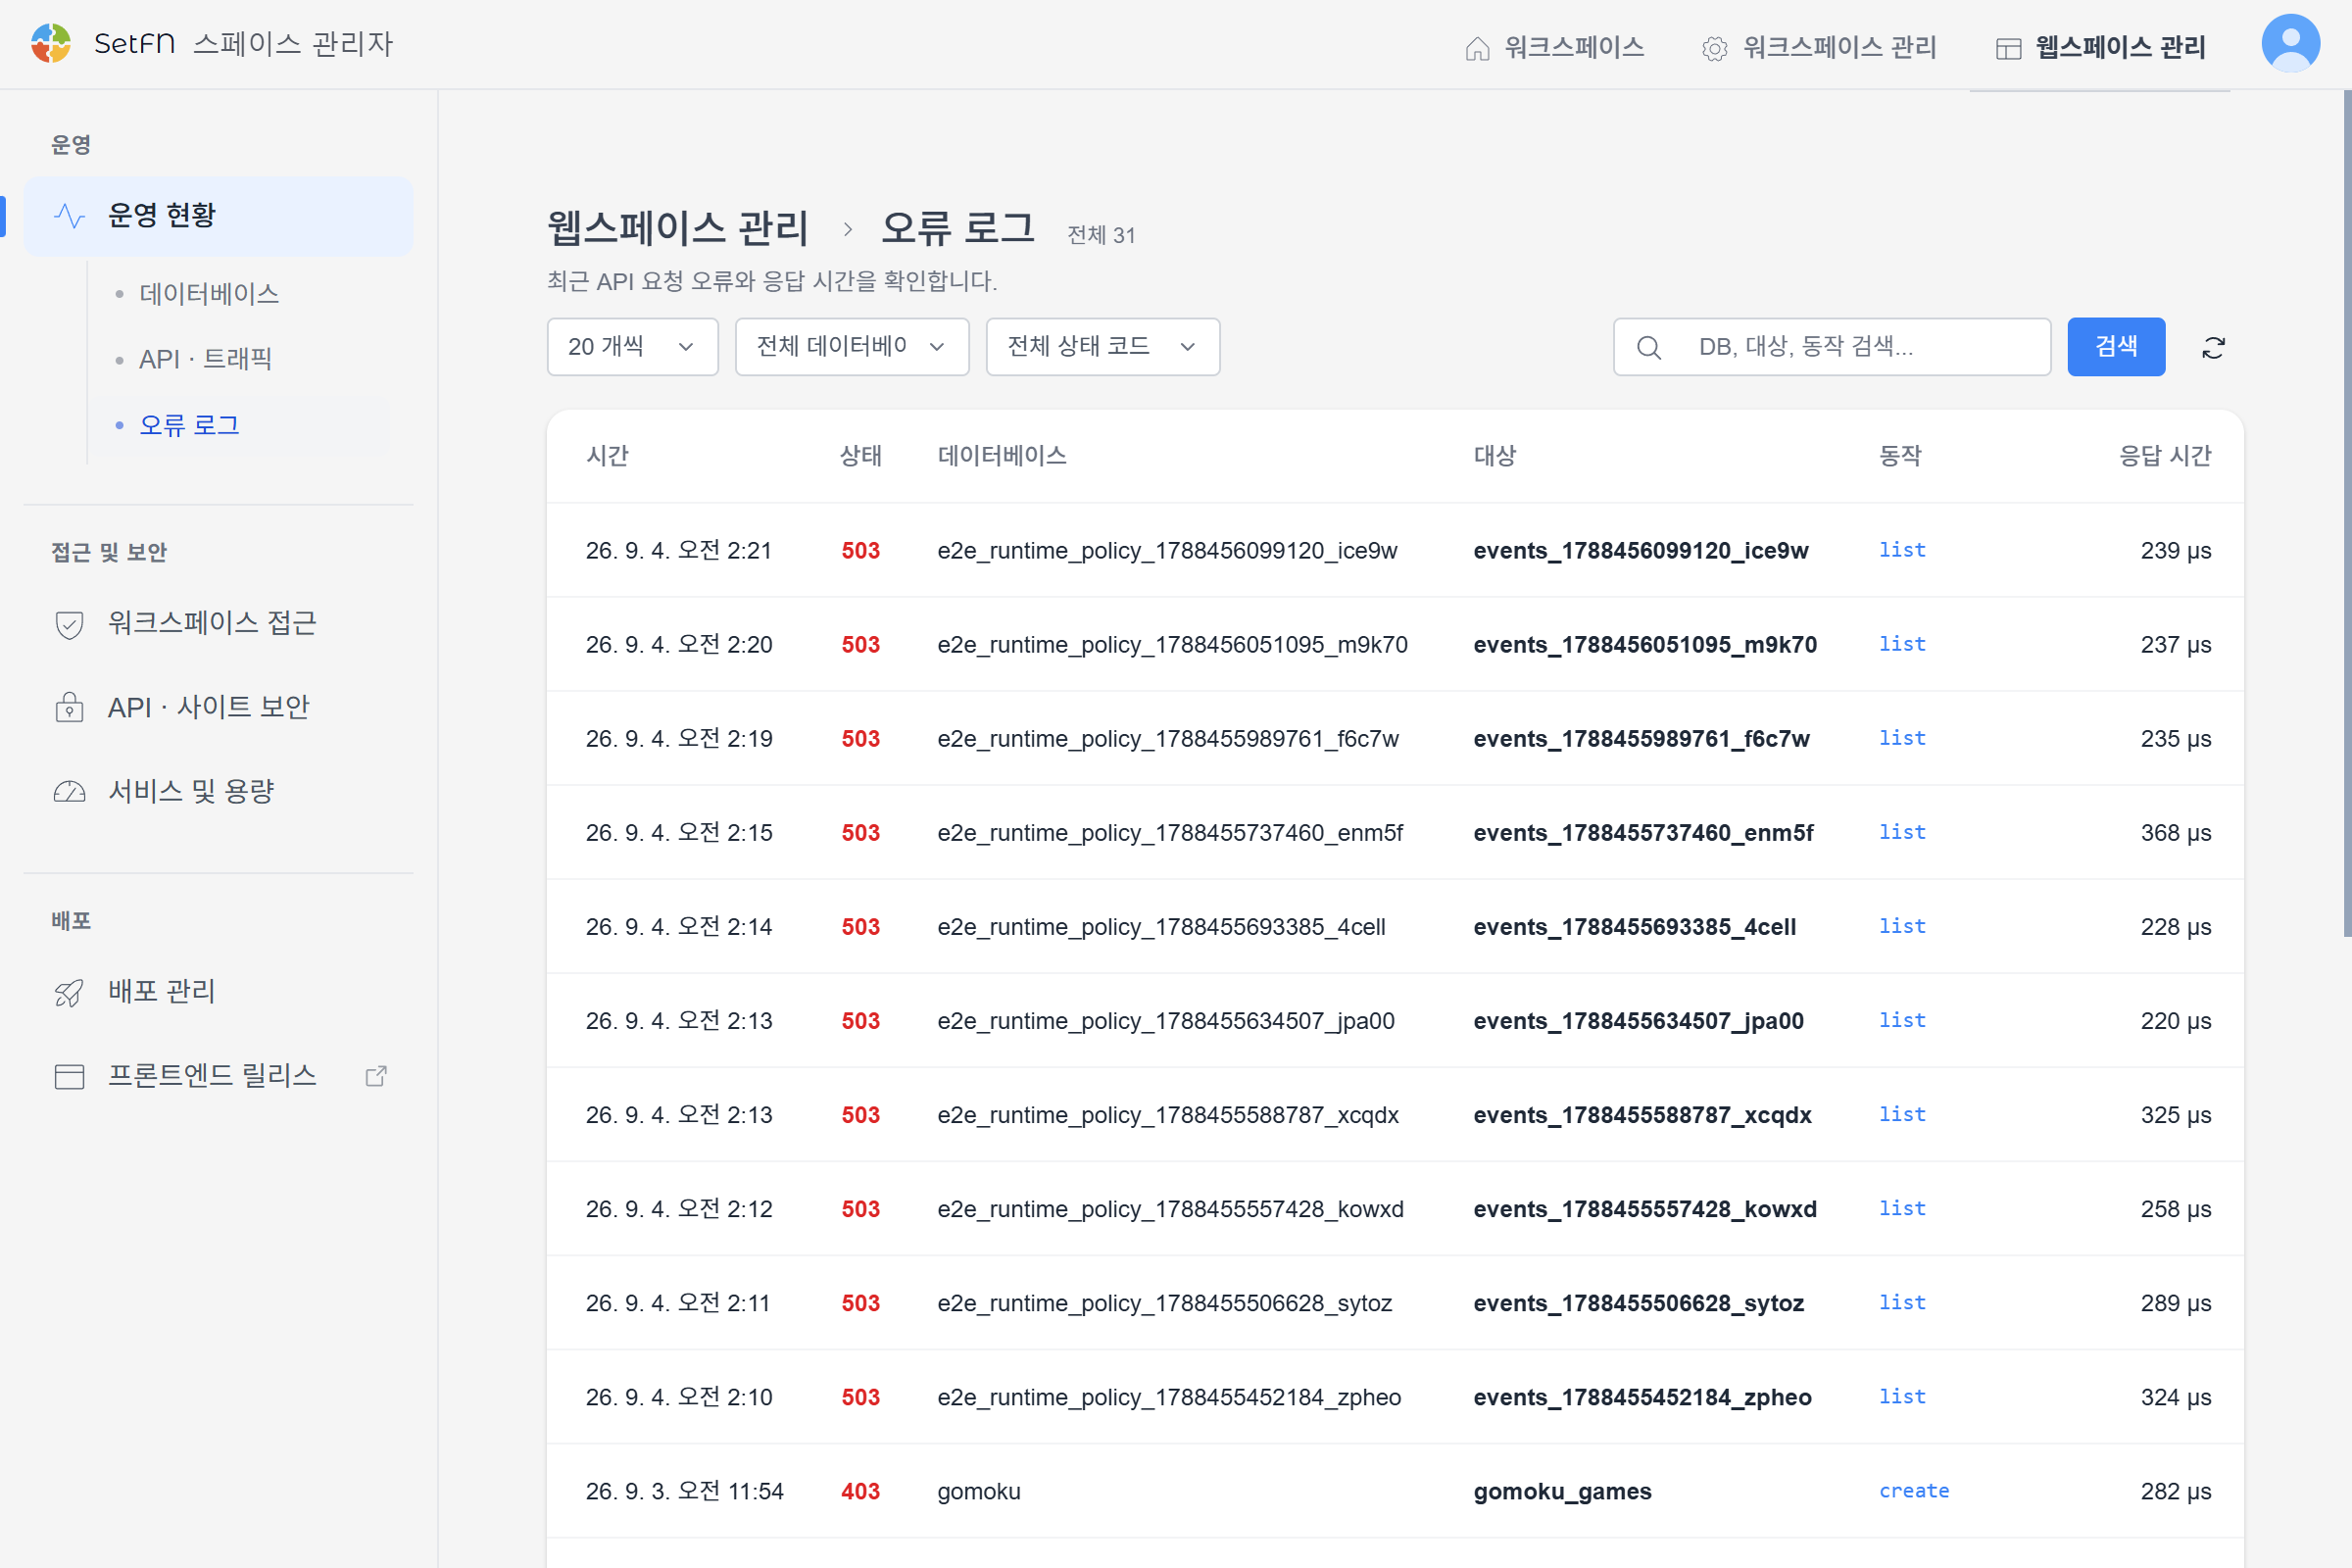Click the 26. 9. 4. 오전 2:10 time cell
2352x1568 pixels.
[x=679, y=1397]
